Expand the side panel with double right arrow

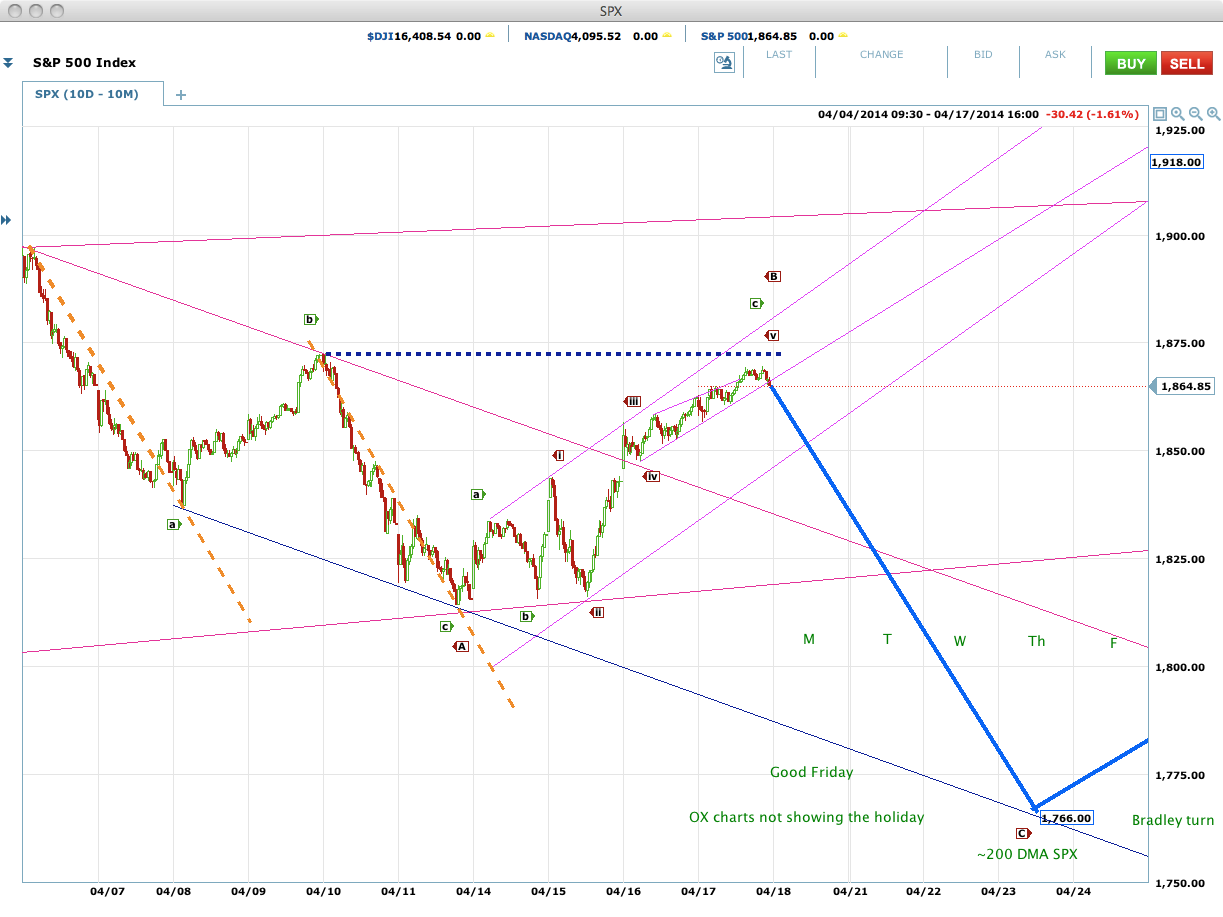point(7,220)
